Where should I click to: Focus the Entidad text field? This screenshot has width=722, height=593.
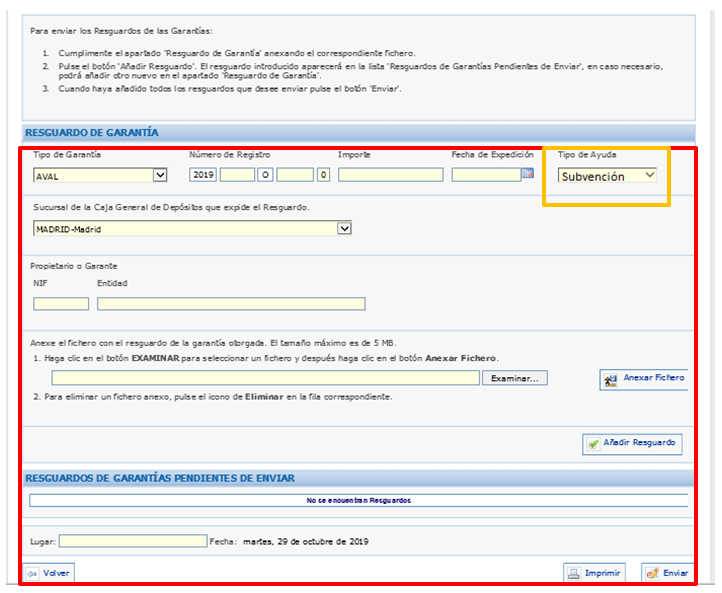pos(231,304)
